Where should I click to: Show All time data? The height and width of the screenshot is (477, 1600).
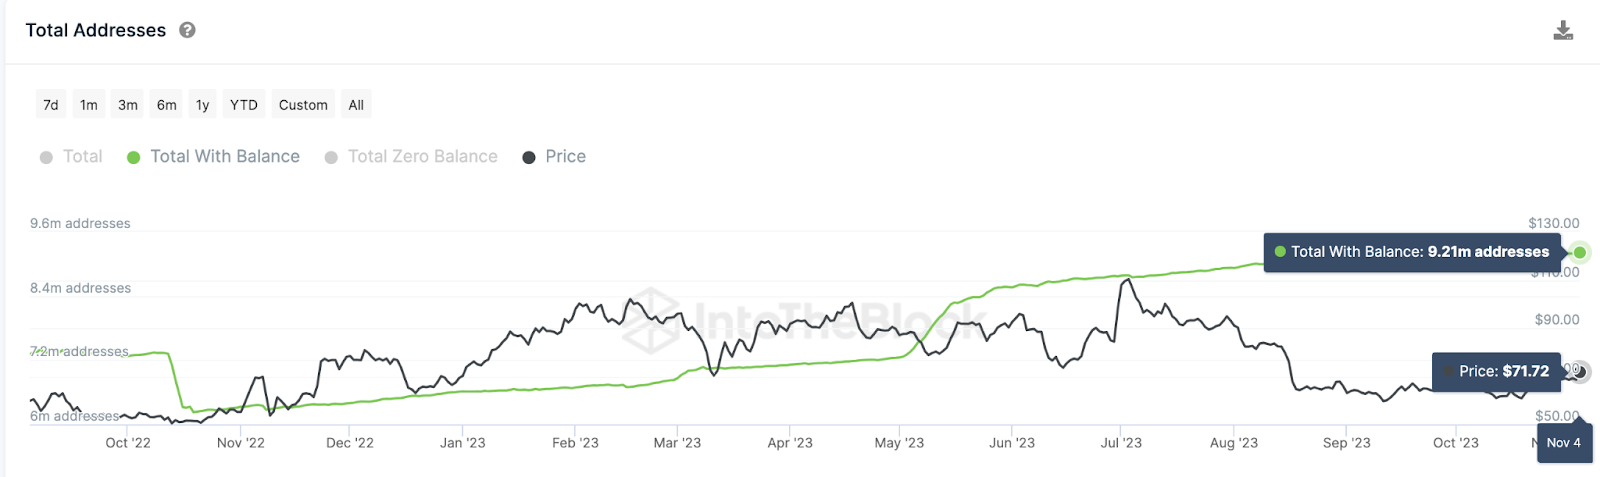(x=356, y=105)
